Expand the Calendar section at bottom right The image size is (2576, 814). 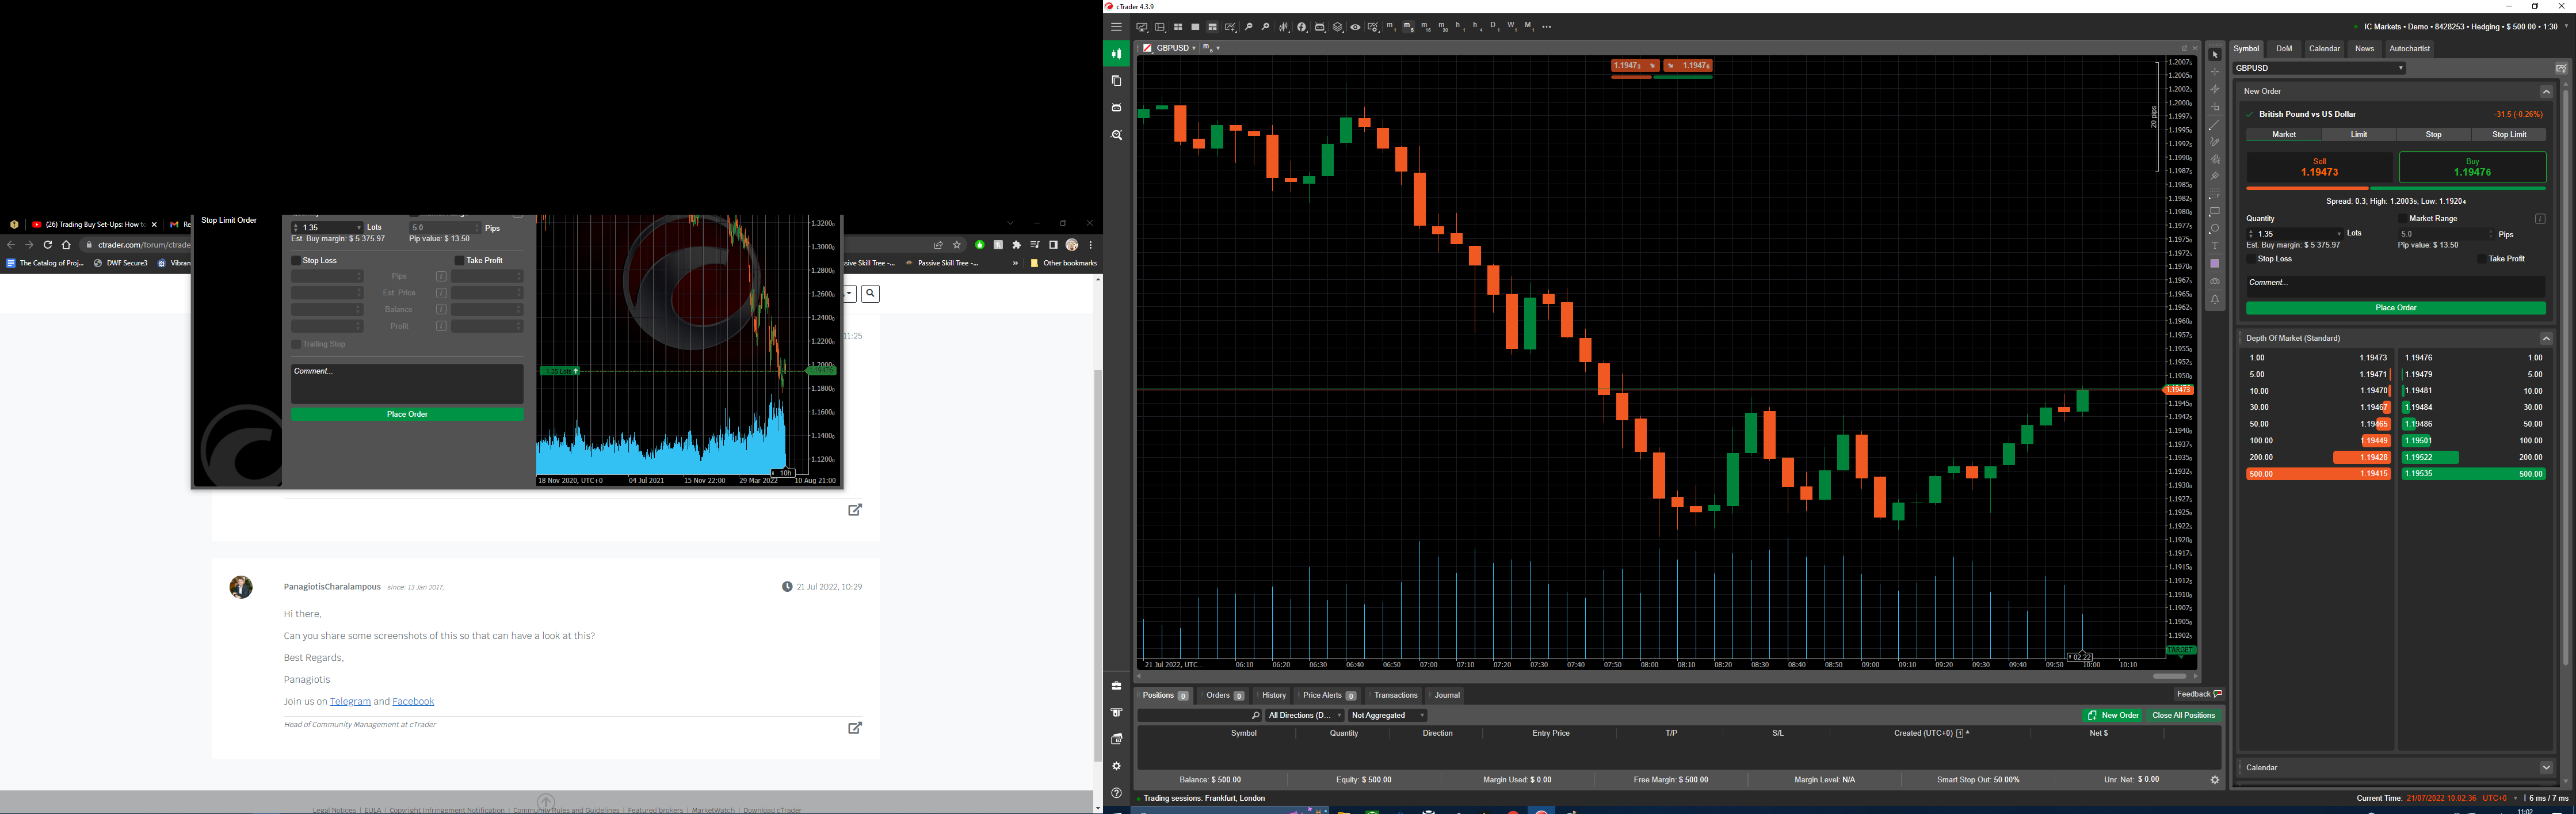point(2546,768)
